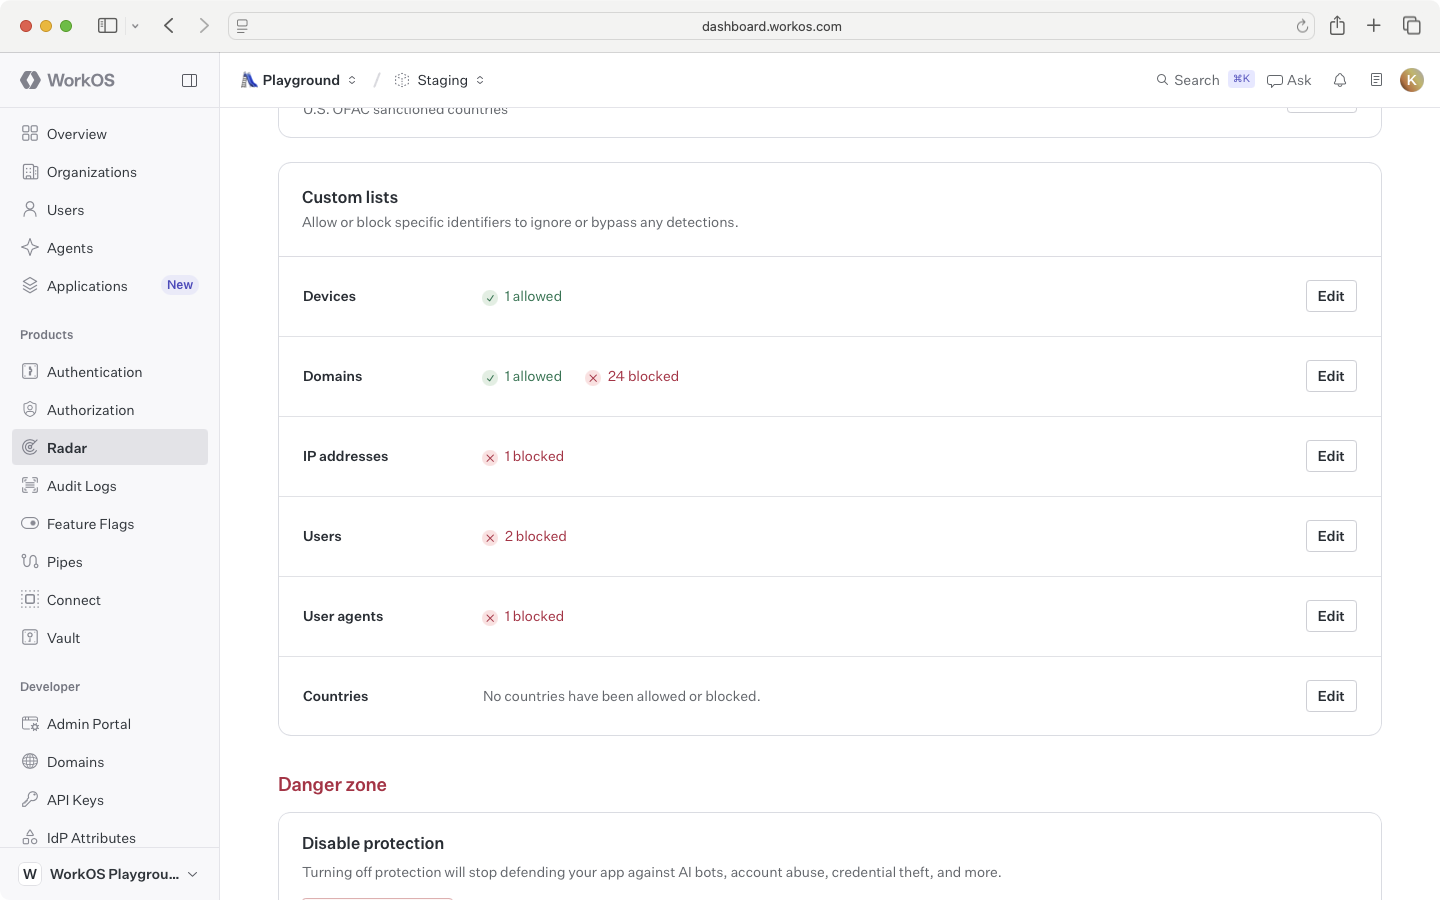Screen dimensions: 1440x900
Task: Click the Radar target icon
Action: click(30, 448)
